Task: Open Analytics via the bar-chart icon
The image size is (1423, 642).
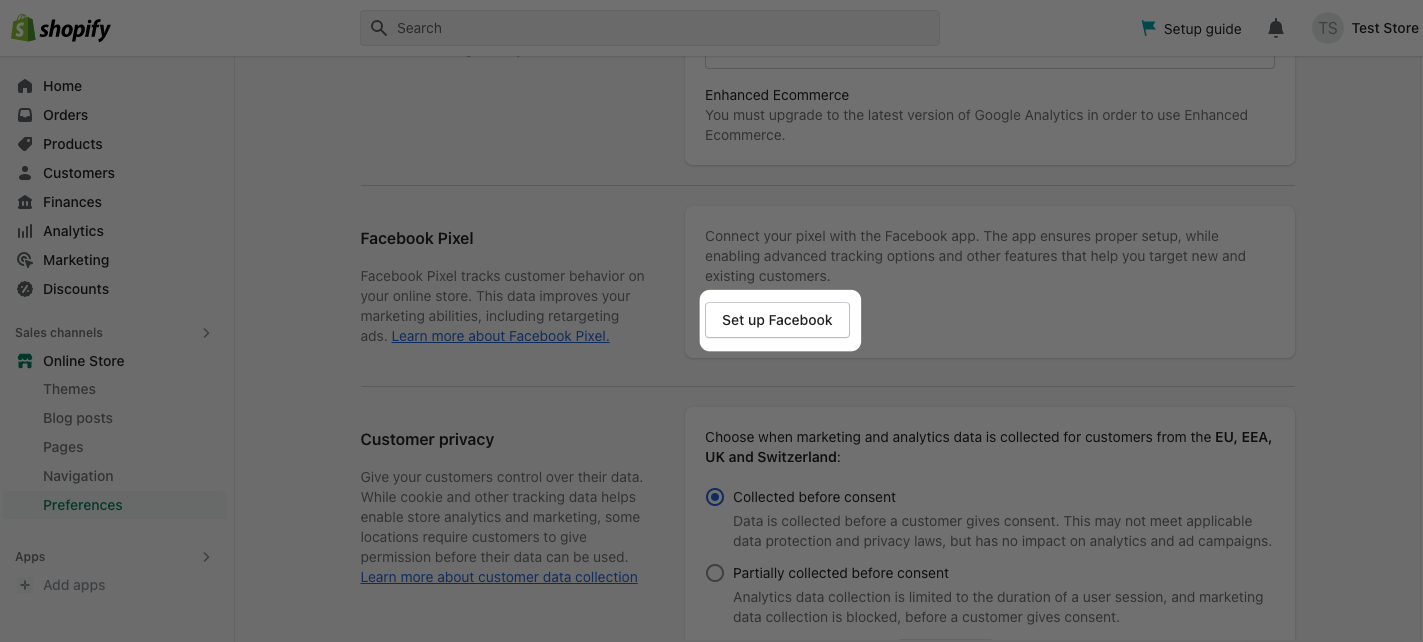Action: coord(24,231)
